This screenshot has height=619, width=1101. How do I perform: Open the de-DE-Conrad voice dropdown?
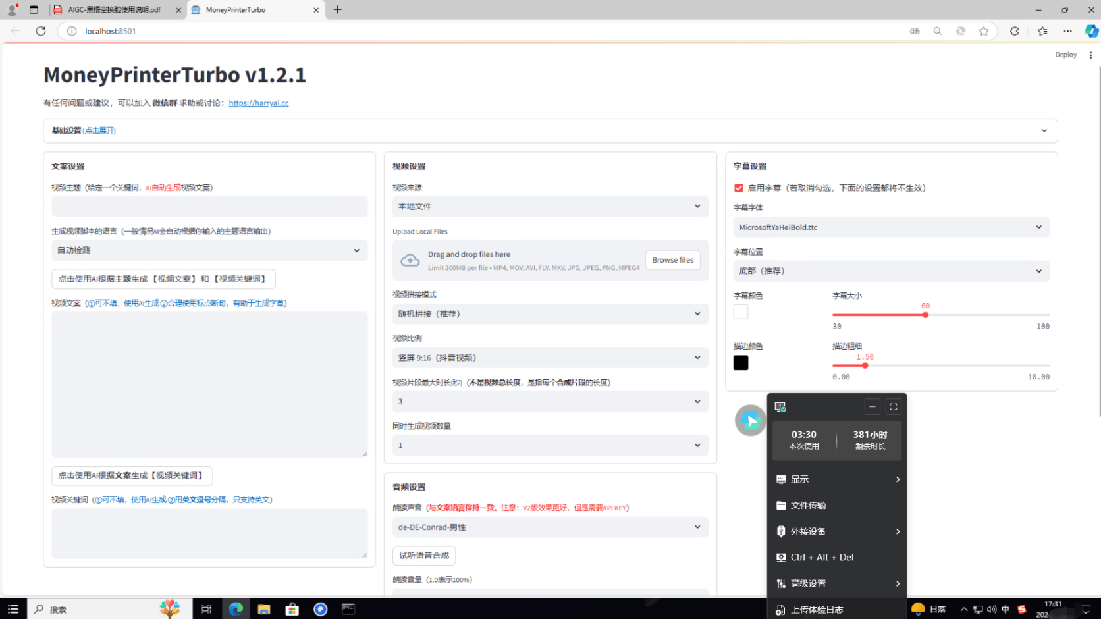pyautogui.click(x=550, y=527)
